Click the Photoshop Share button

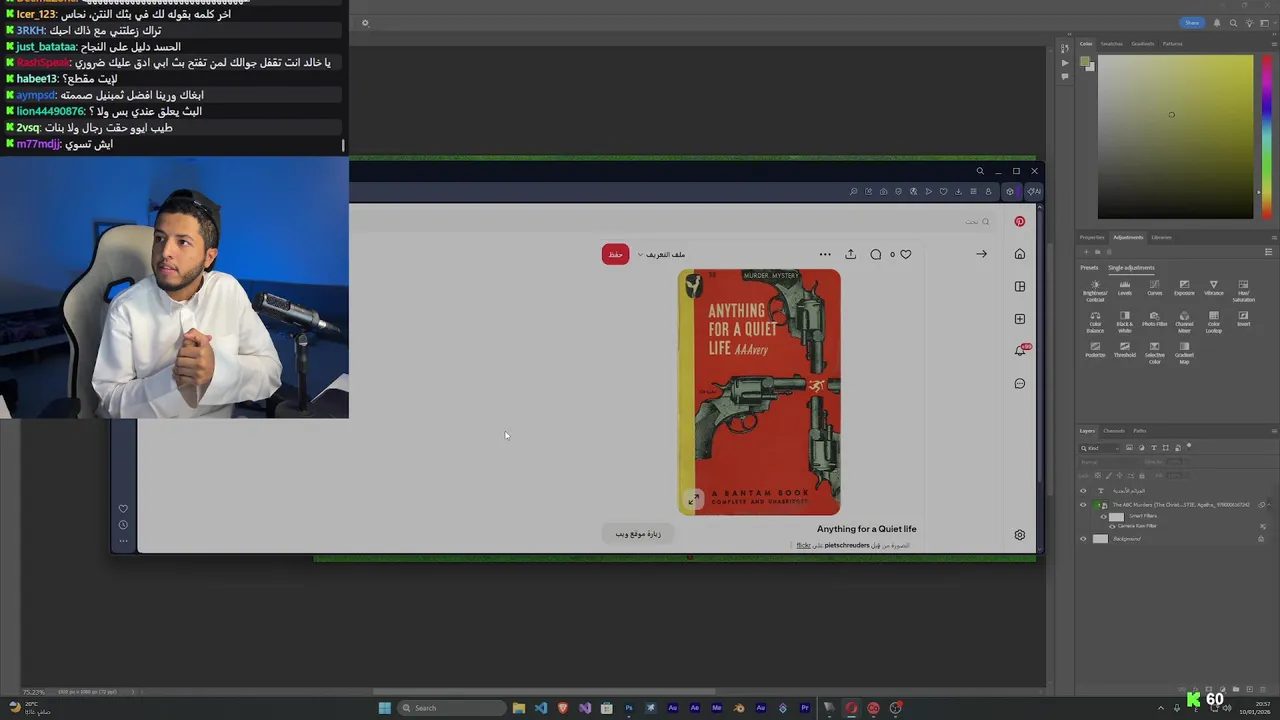(x=1192, y=23)
